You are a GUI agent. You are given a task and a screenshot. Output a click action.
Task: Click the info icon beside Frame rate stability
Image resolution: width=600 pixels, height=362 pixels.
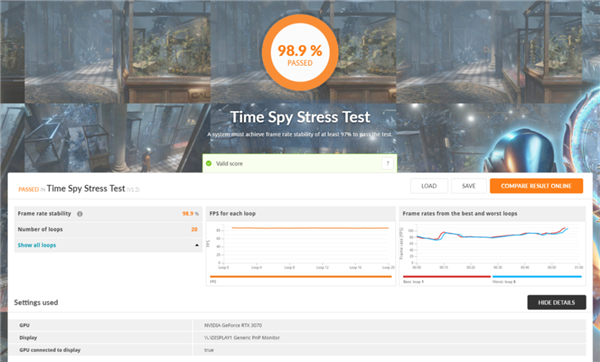click(80, 214)
